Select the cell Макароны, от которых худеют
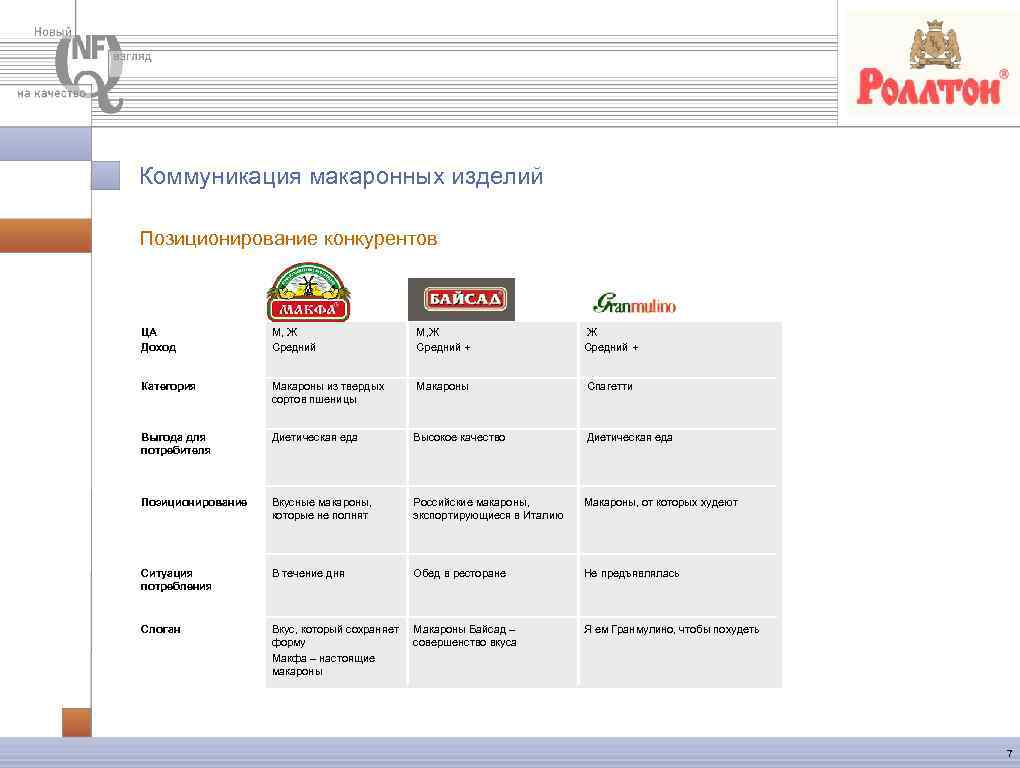This screenshot has height=768, width=1020. pos(661,502)
